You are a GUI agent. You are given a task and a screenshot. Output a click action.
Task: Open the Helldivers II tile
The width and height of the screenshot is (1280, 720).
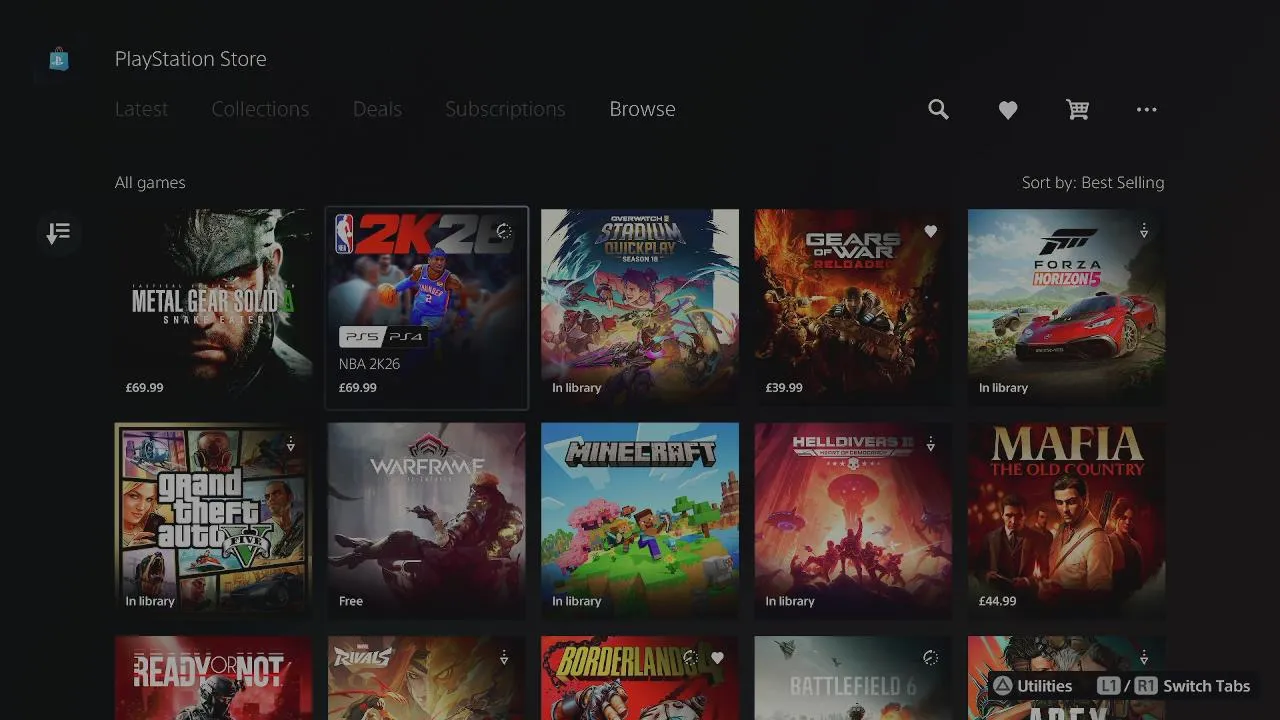pos(853,520)
